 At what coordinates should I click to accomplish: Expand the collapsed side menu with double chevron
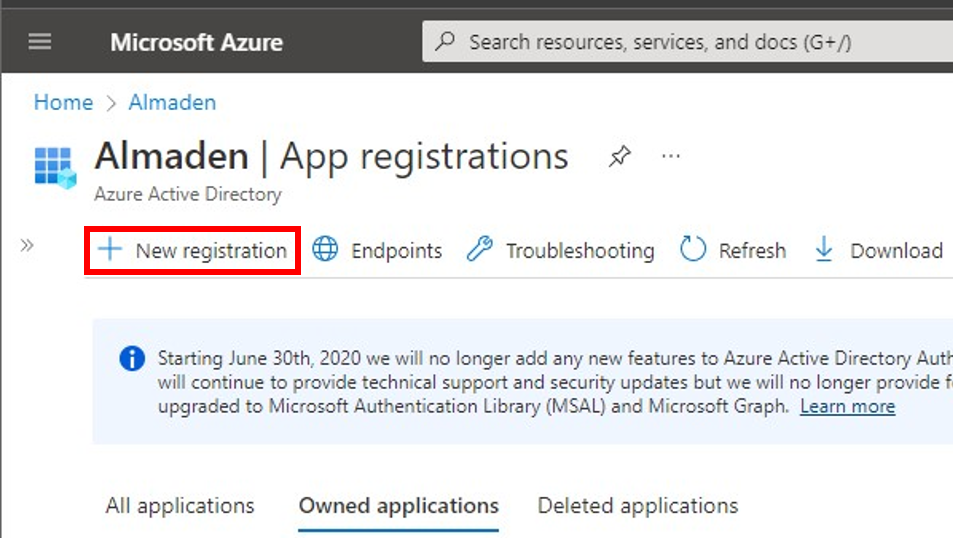tap(27, 245)
